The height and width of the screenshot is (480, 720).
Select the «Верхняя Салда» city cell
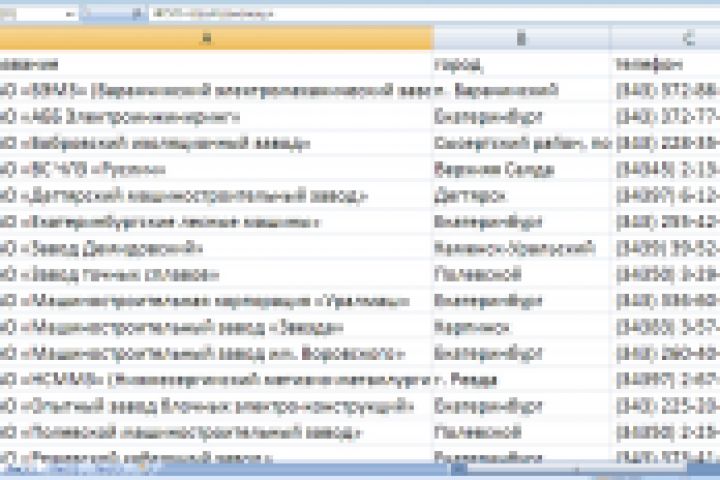(522, 169)
